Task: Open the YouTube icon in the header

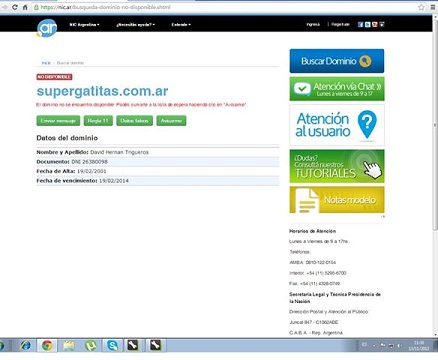Action: 375,24
